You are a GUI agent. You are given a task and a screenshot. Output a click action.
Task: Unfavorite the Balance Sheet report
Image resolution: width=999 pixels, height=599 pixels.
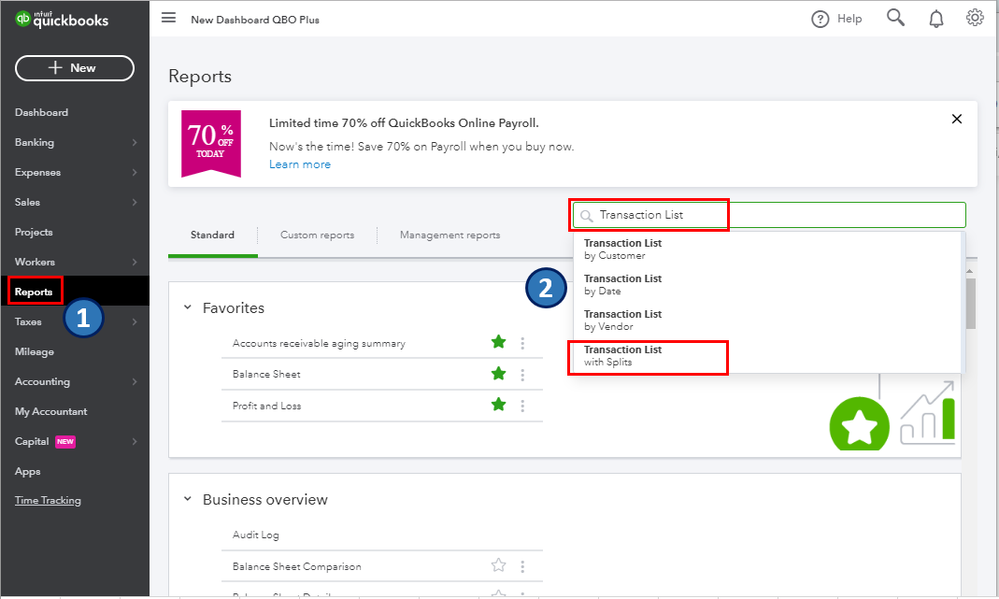[498, 374]
